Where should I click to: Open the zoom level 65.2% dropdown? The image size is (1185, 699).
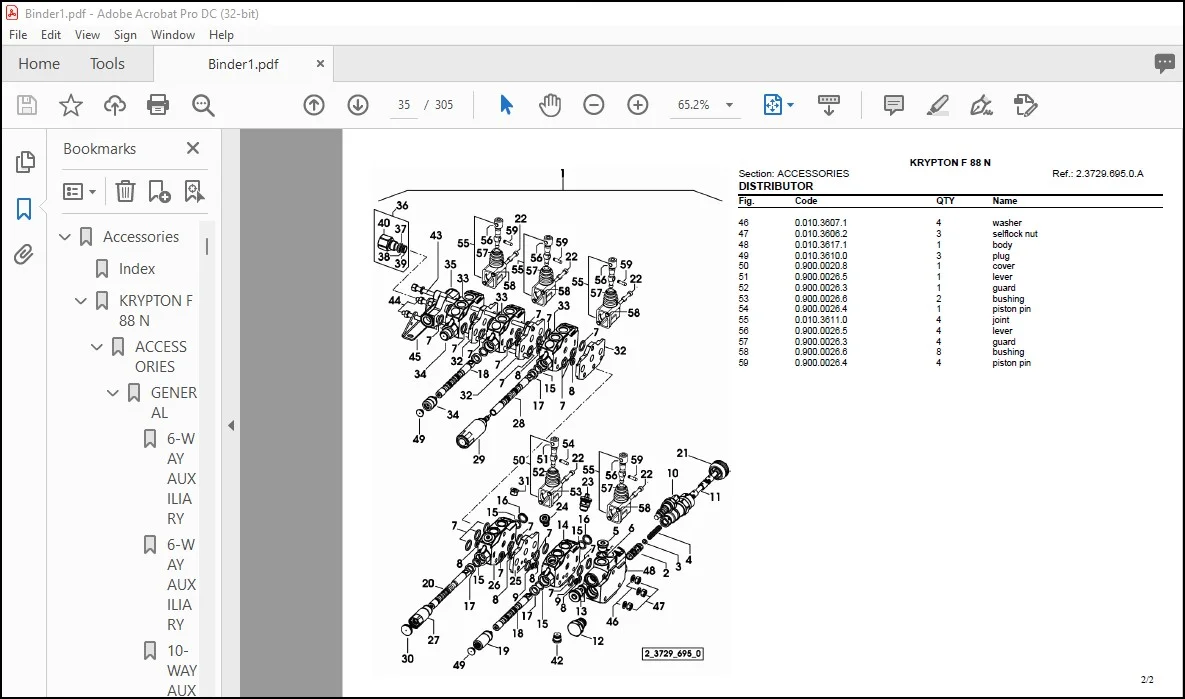(x=729, y=105)
